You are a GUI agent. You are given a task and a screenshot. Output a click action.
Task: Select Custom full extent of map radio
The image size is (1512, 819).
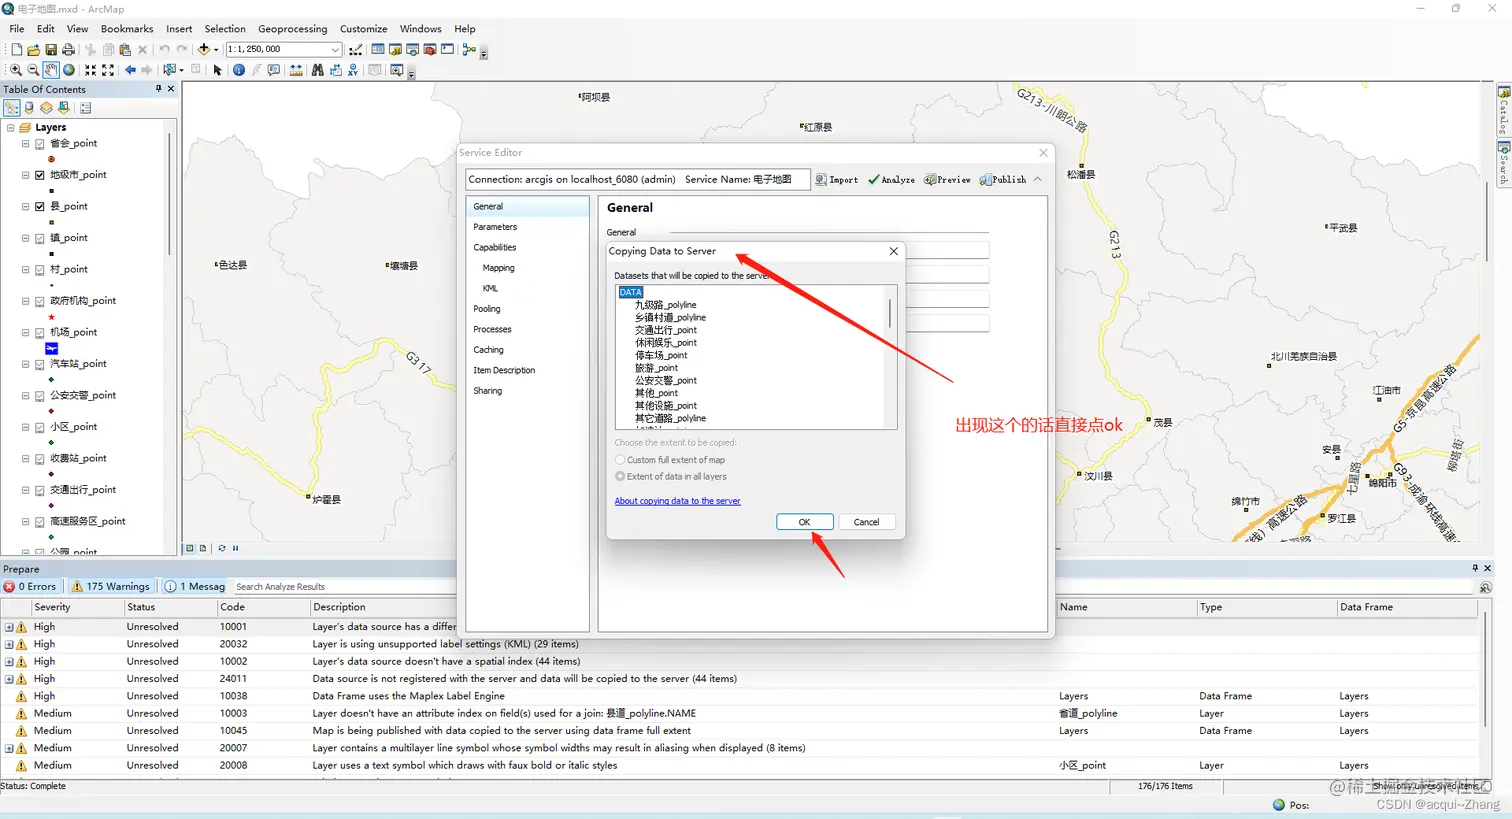point(620,460)
